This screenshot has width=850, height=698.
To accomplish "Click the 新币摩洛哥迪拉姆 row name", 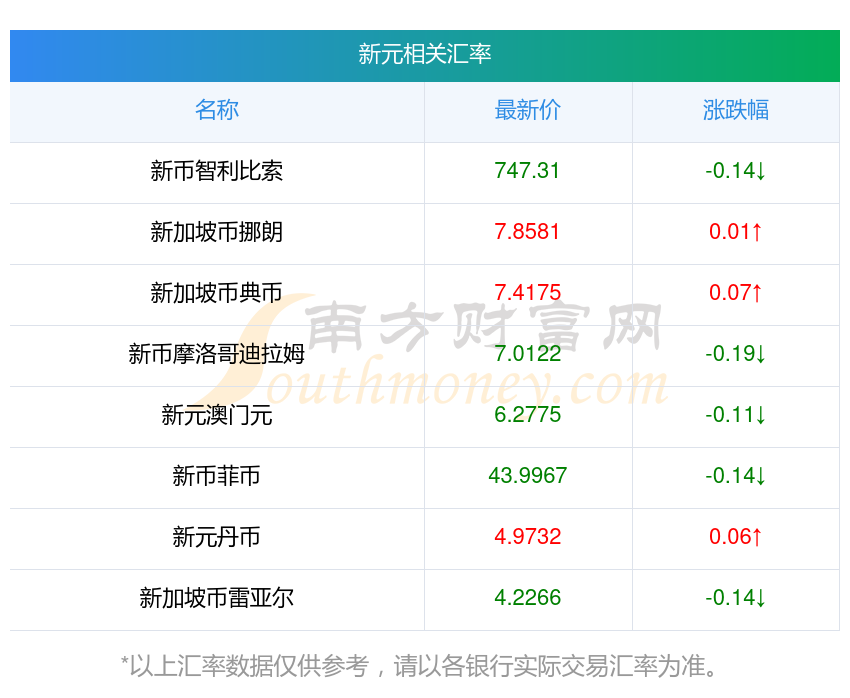I will pos(217,354).
